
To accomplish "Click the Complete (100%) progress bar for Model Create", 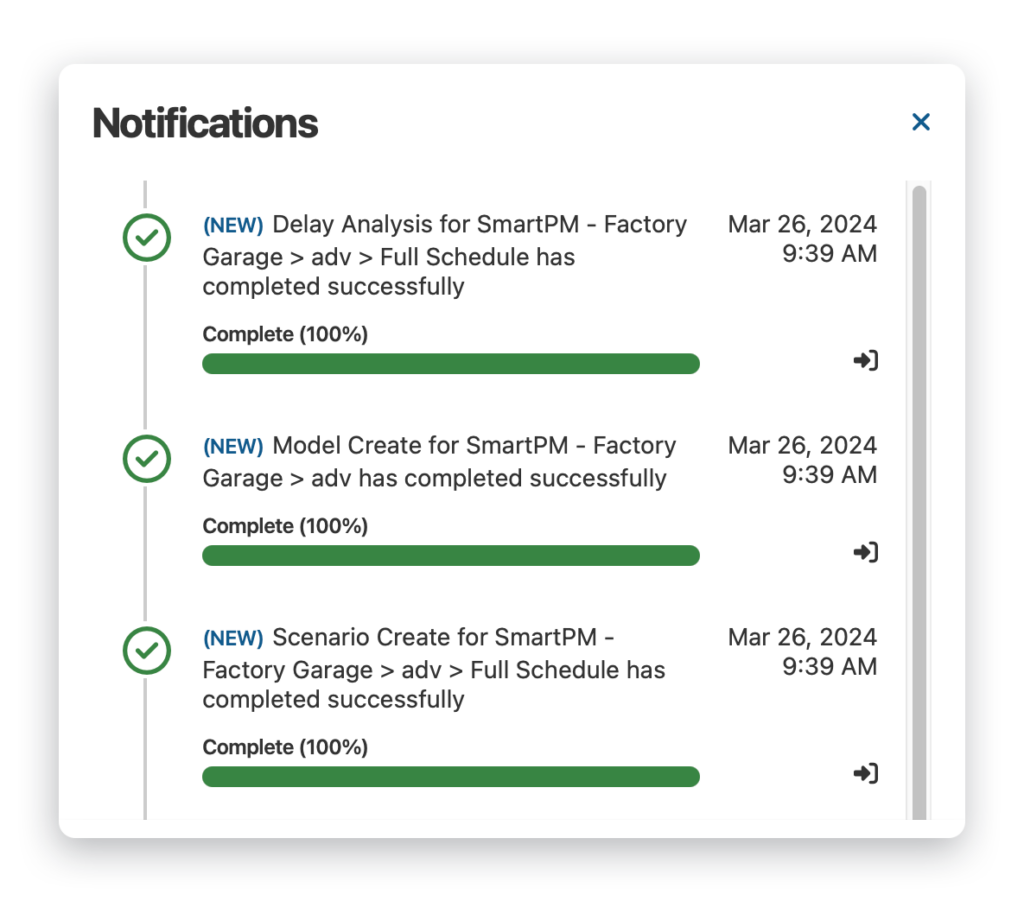I will 450,555.
